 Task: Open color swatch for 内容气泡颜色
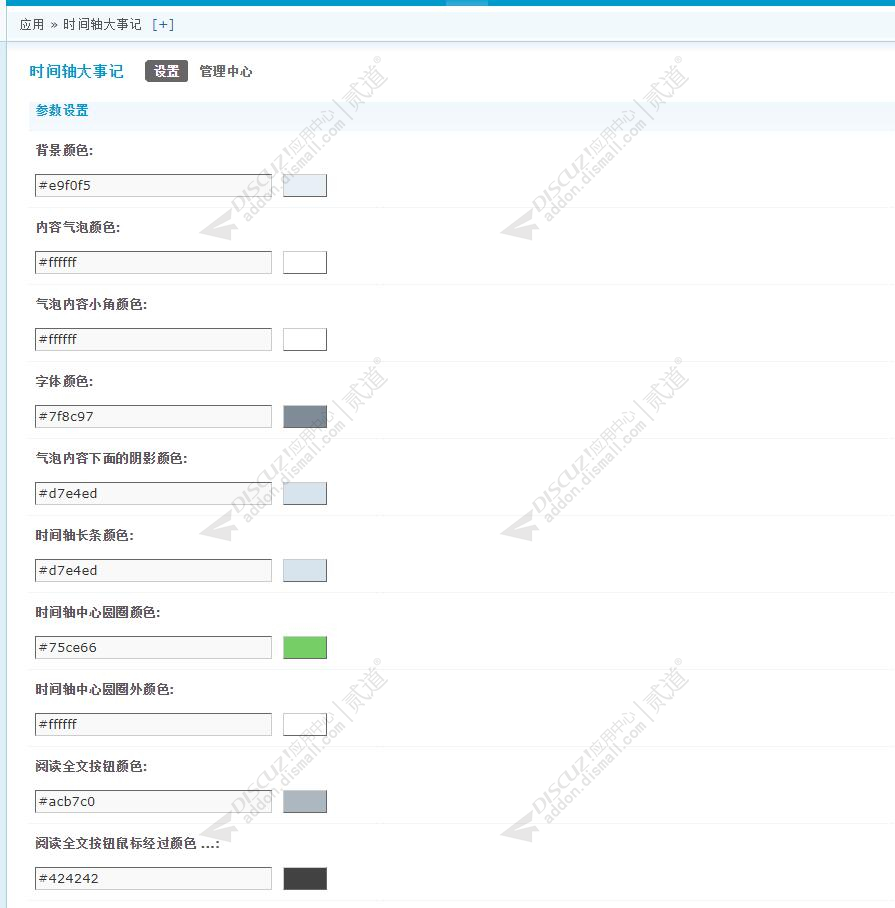pos(305,262)
